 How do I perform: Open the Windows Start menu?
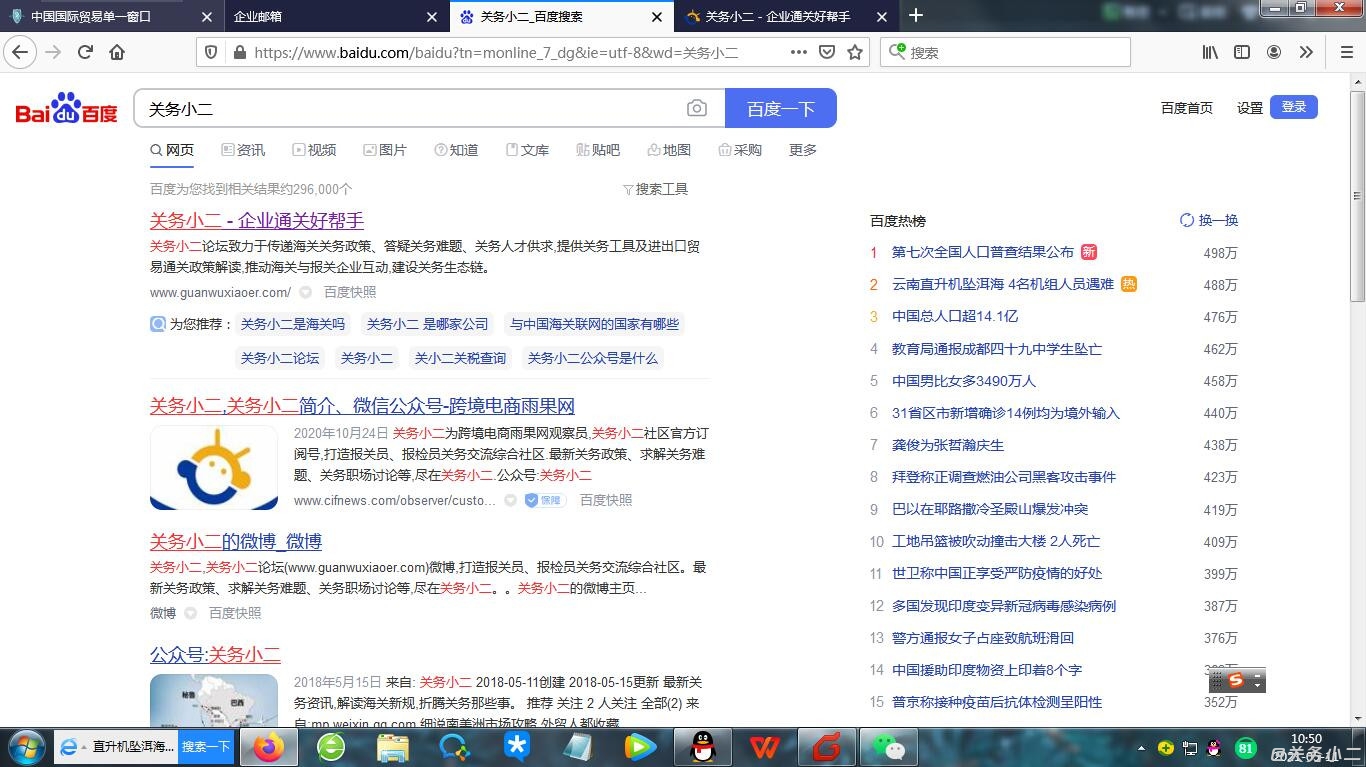[25, 747]
